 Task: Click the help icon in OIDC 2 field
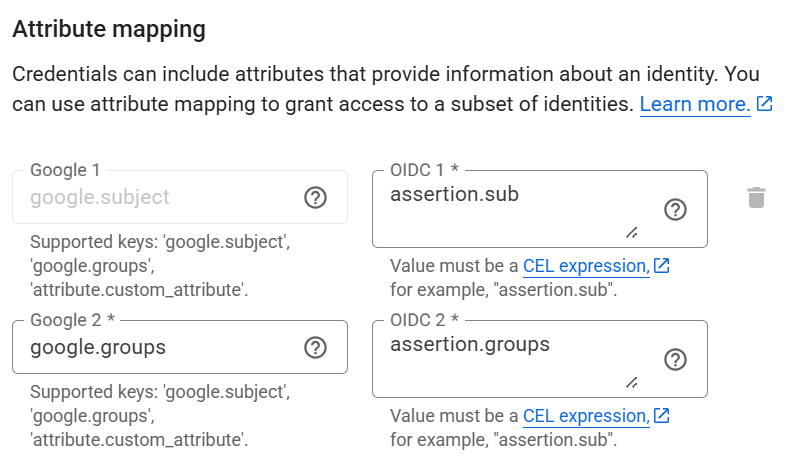[675, 359]
